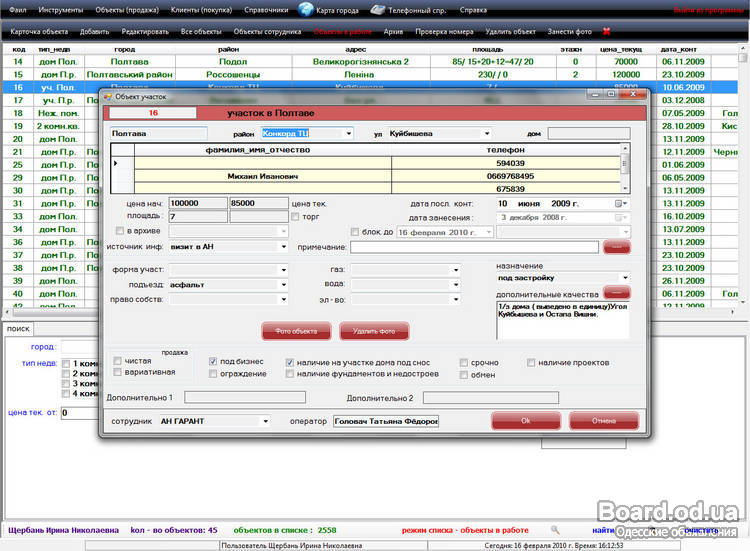Viewport: 750px width, 551px height.
Task: Enable the срочно checkbox
Action: click(465, 362)
